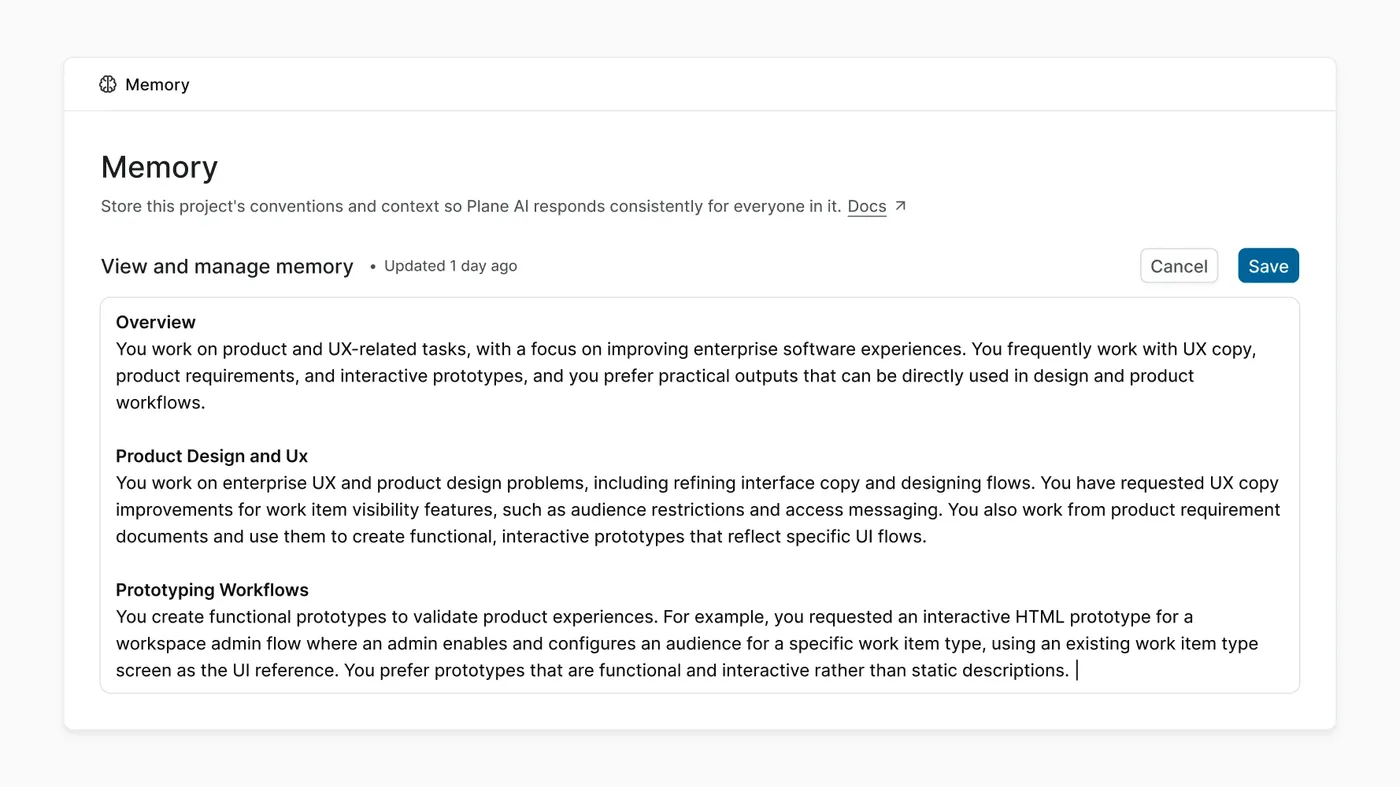Click the 'View and manage memory' heading
The height and width of the screenshot is (787, 1400).
(227, 266)
